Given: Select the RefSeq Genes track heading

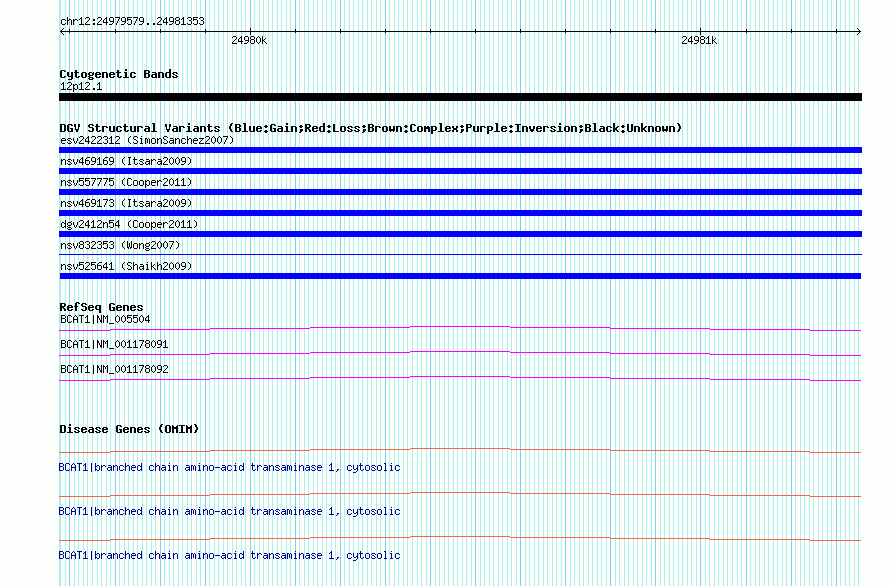Looking at the screenshot, I should point(102,307).
